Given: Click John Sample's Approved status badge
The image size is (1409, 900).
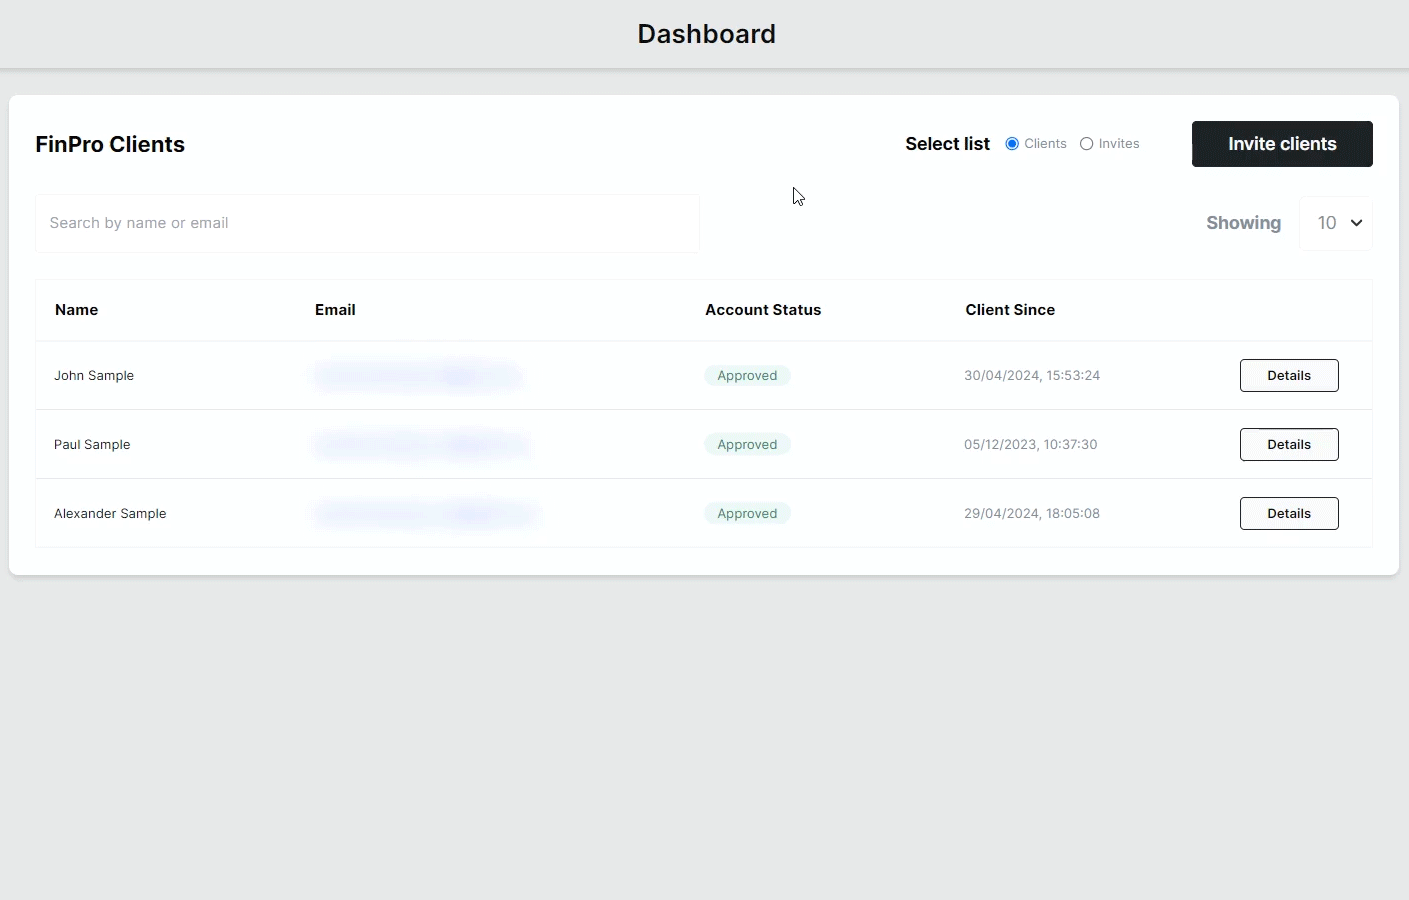Looking at the screenshot, I should [x=747, y=375].
